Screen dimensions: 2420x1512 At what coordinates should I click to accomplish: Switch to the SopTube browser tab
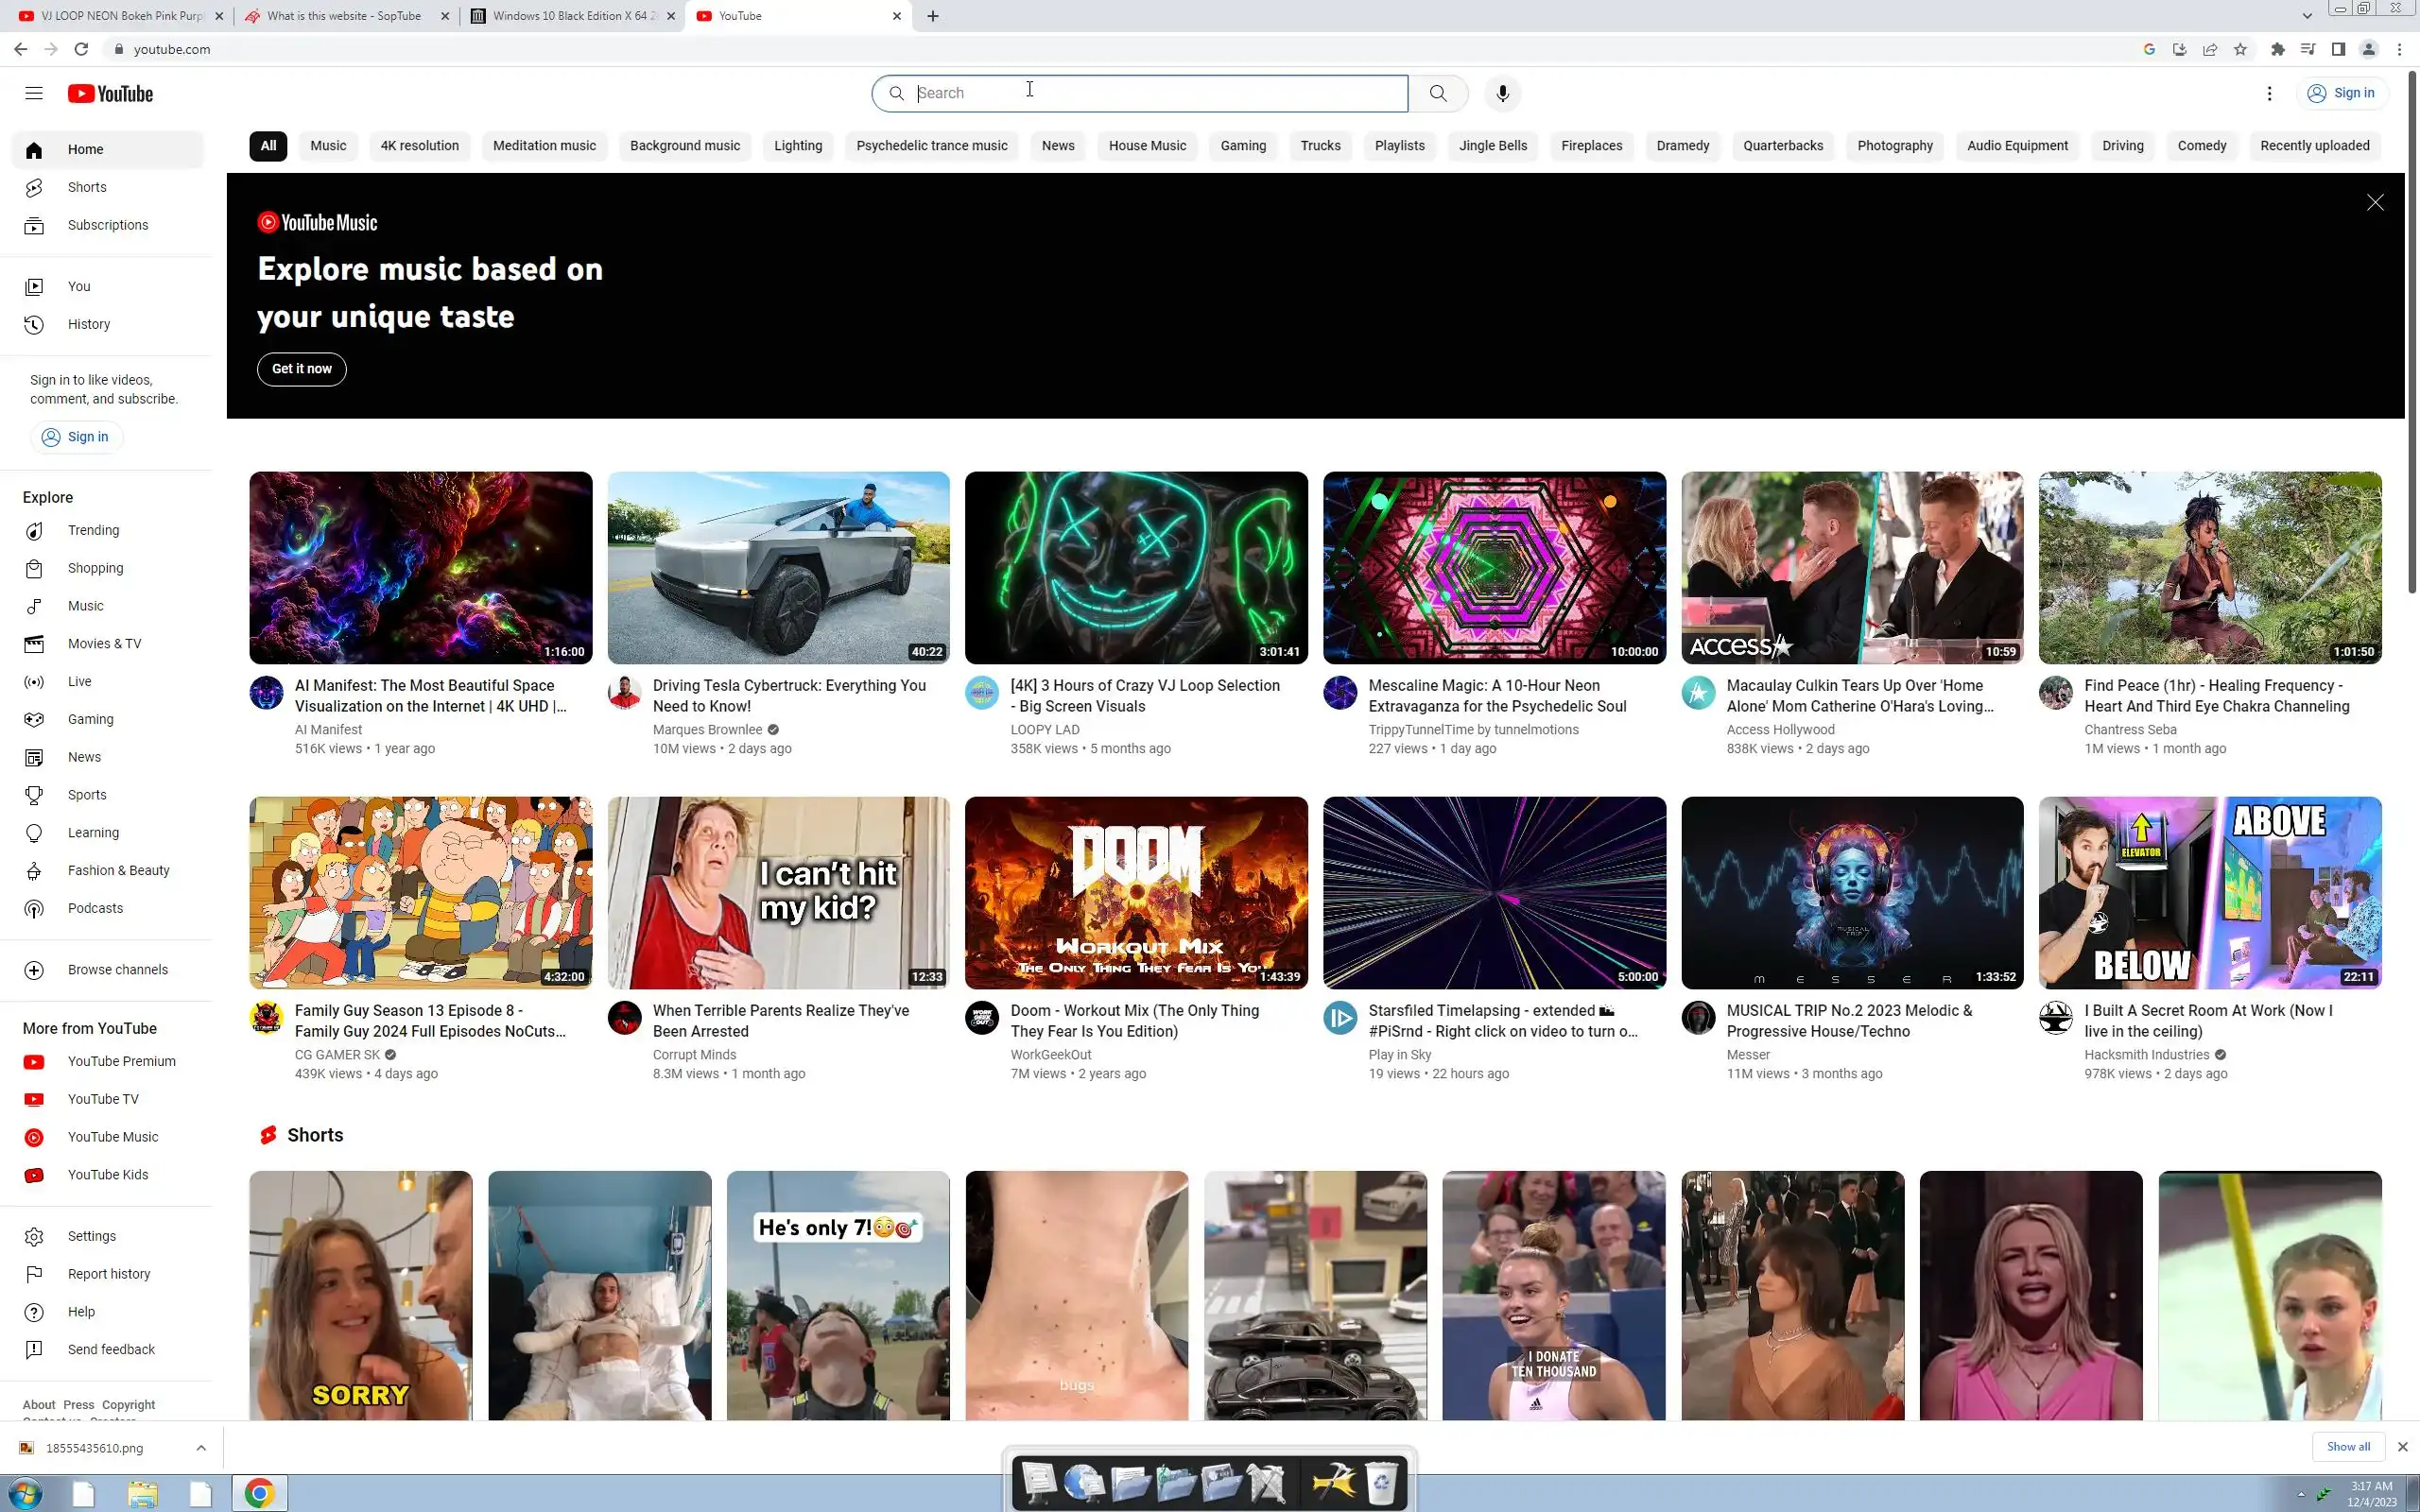(x=343, y=16)
